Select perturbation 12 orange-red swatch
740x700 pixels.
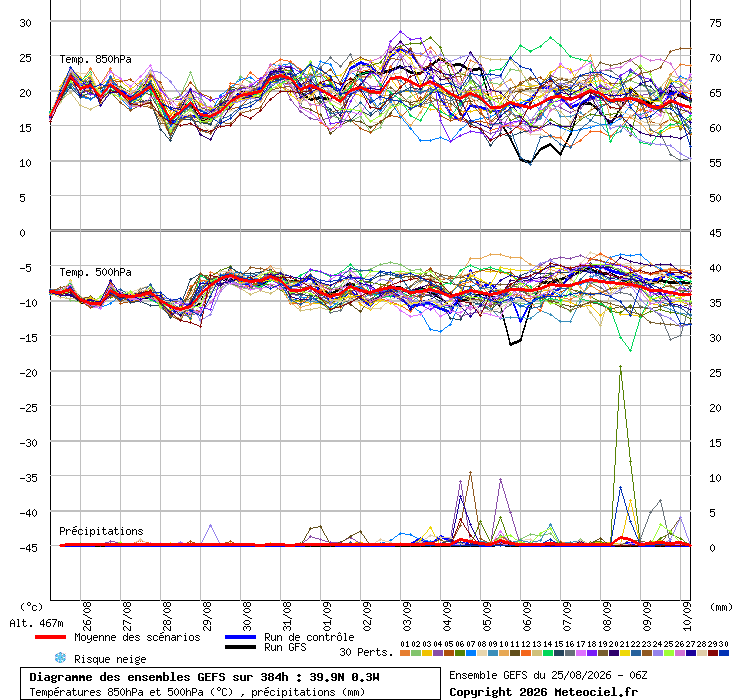tap(526, 653)
